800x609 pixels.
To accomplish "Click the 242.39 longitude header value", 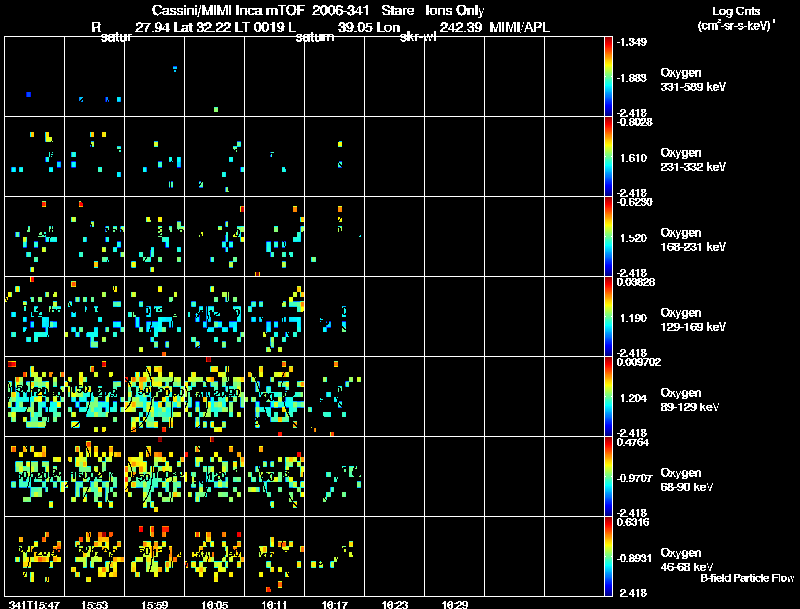I will point(461,27).
